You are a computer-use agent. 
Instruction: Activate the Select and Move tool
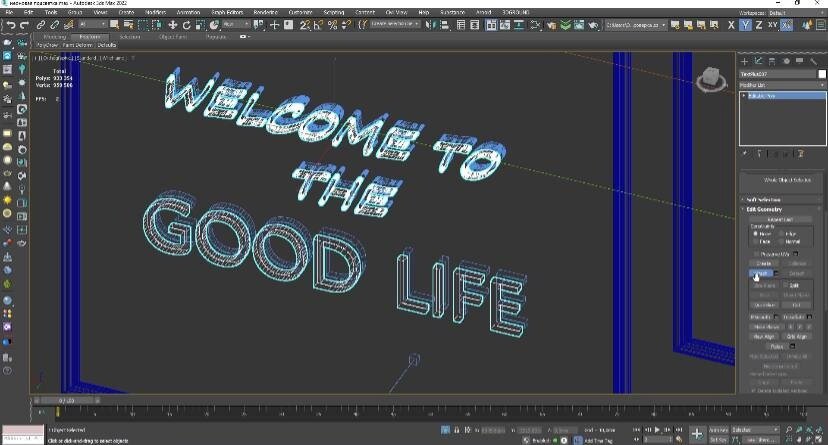click(x=173, y=25)
